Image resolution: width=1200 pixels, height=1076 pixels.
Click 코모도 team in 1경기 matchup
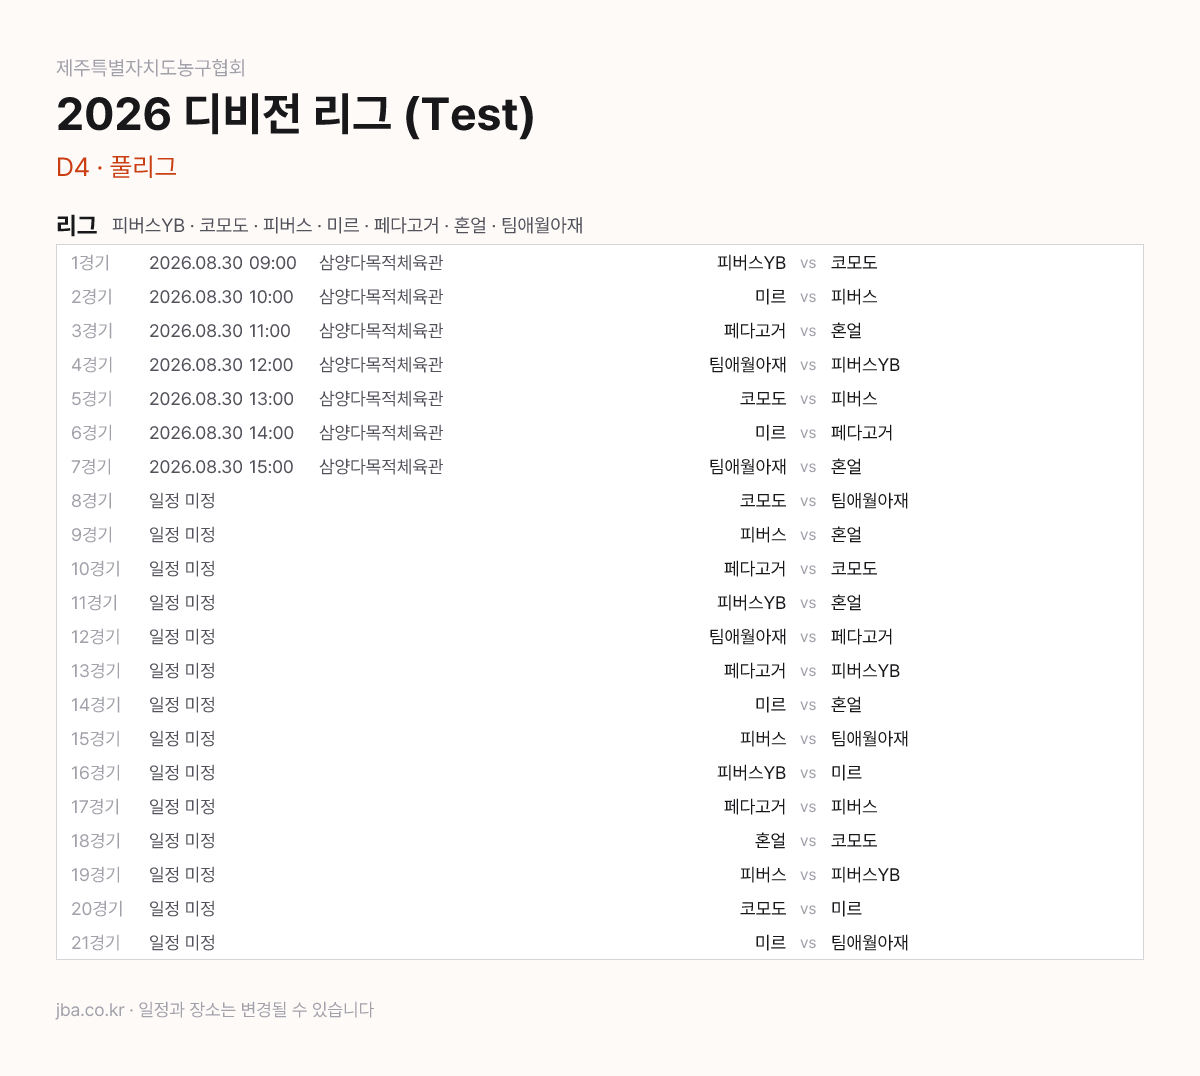(x=854, y=263)
